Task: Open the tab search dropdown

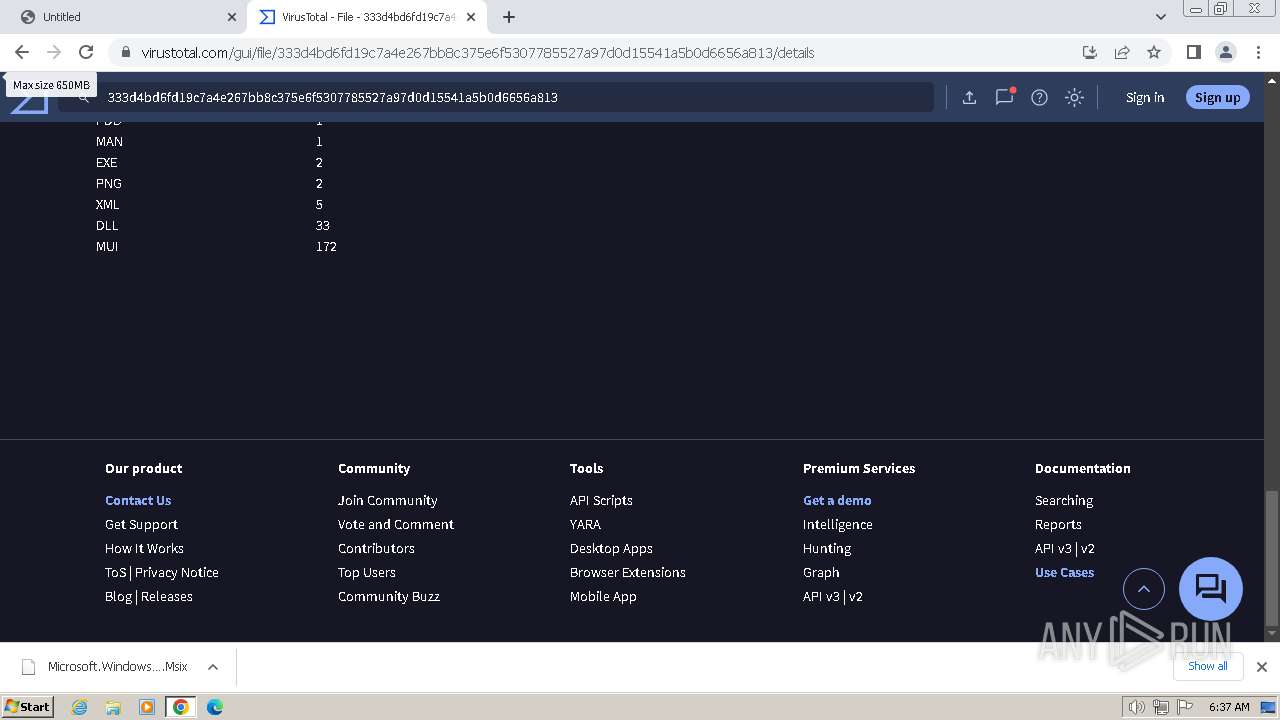Action: point(1160,17)
